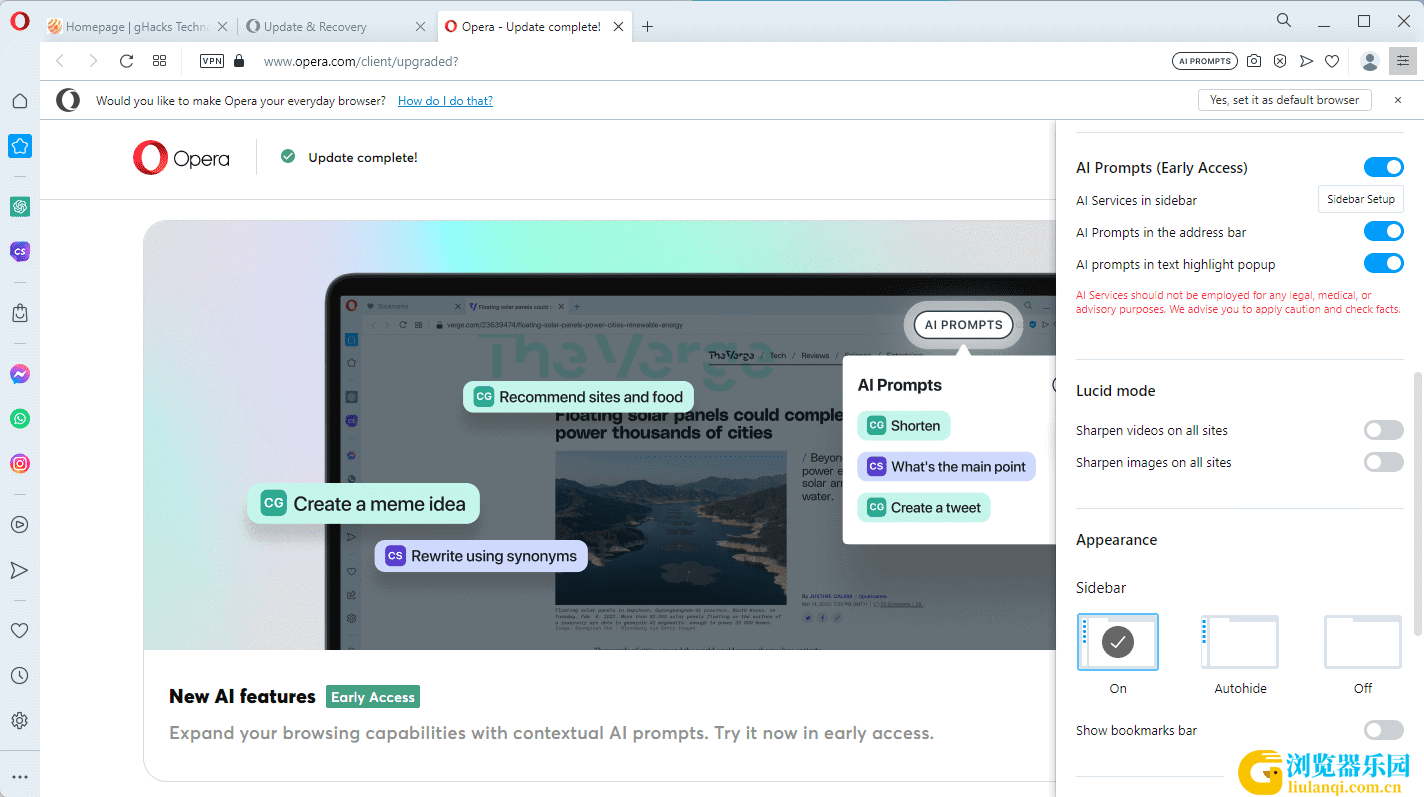1424x797 pixels.
Task: Close the Update complete tab
Action: tap(617, 27)
